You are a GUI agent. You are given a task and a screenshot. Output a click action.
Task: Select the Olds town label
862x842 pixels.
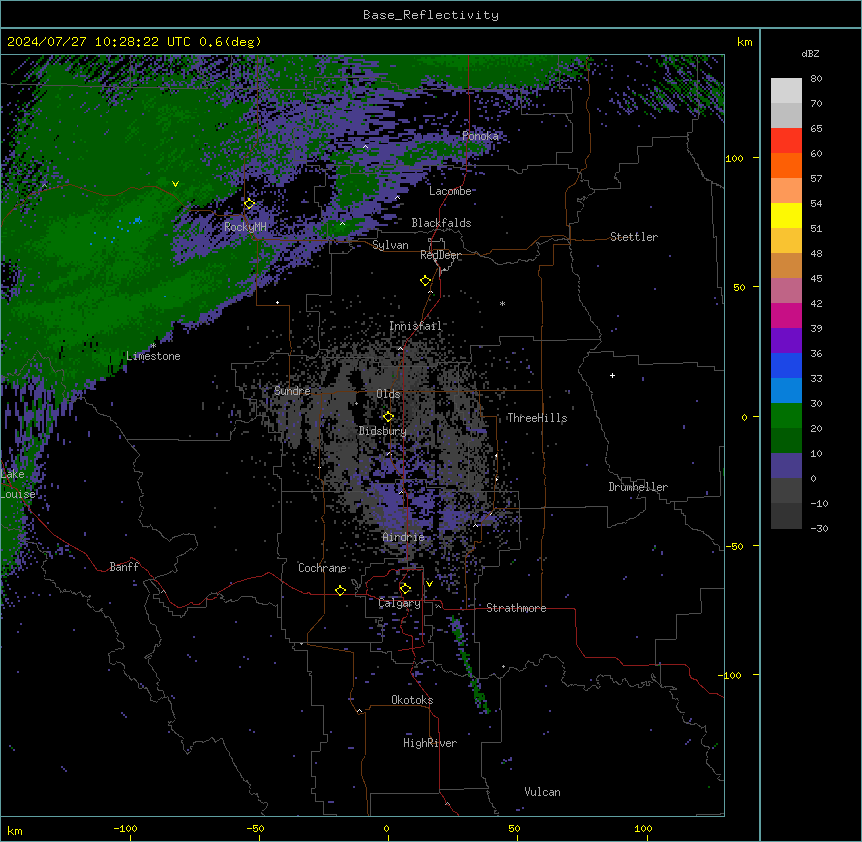pos(388,394)
